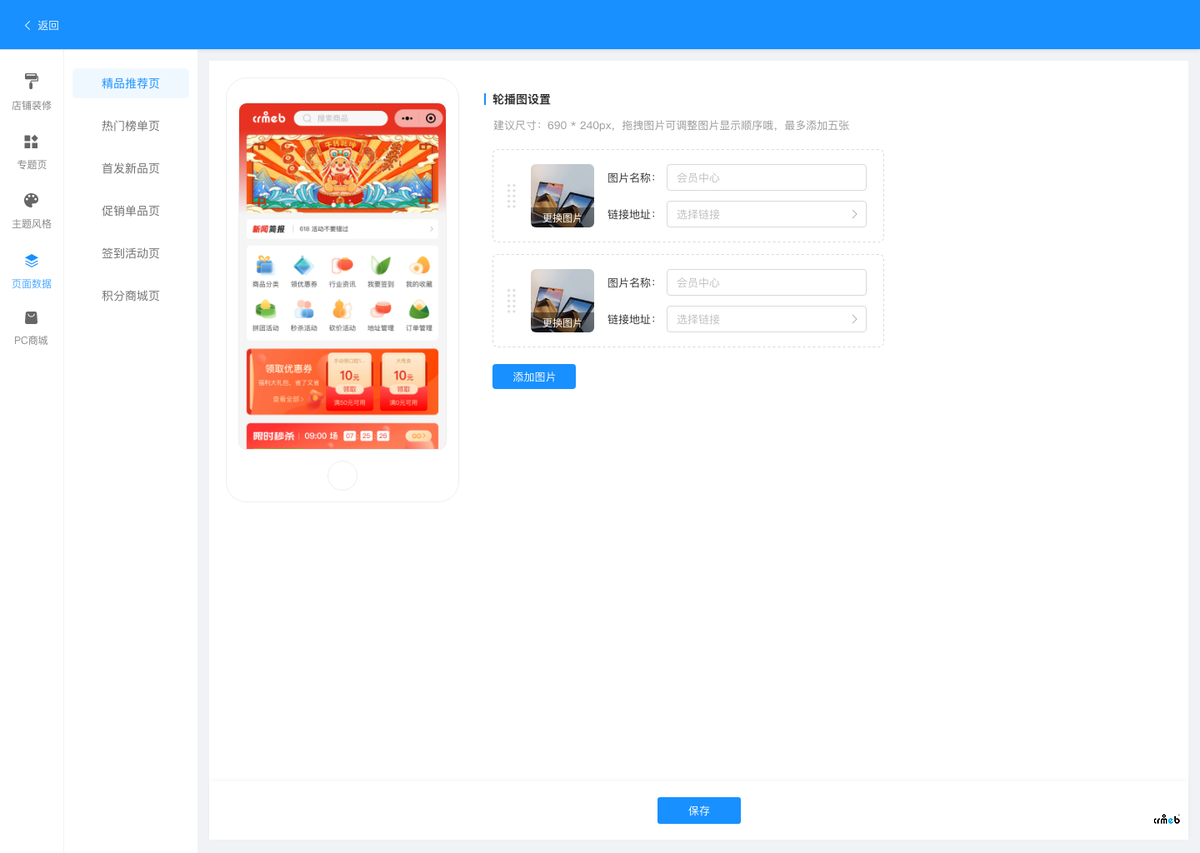Switch to the 首发新品页 tab
The height and width of the screenshot is (853, 1200).
click(131, 168)
